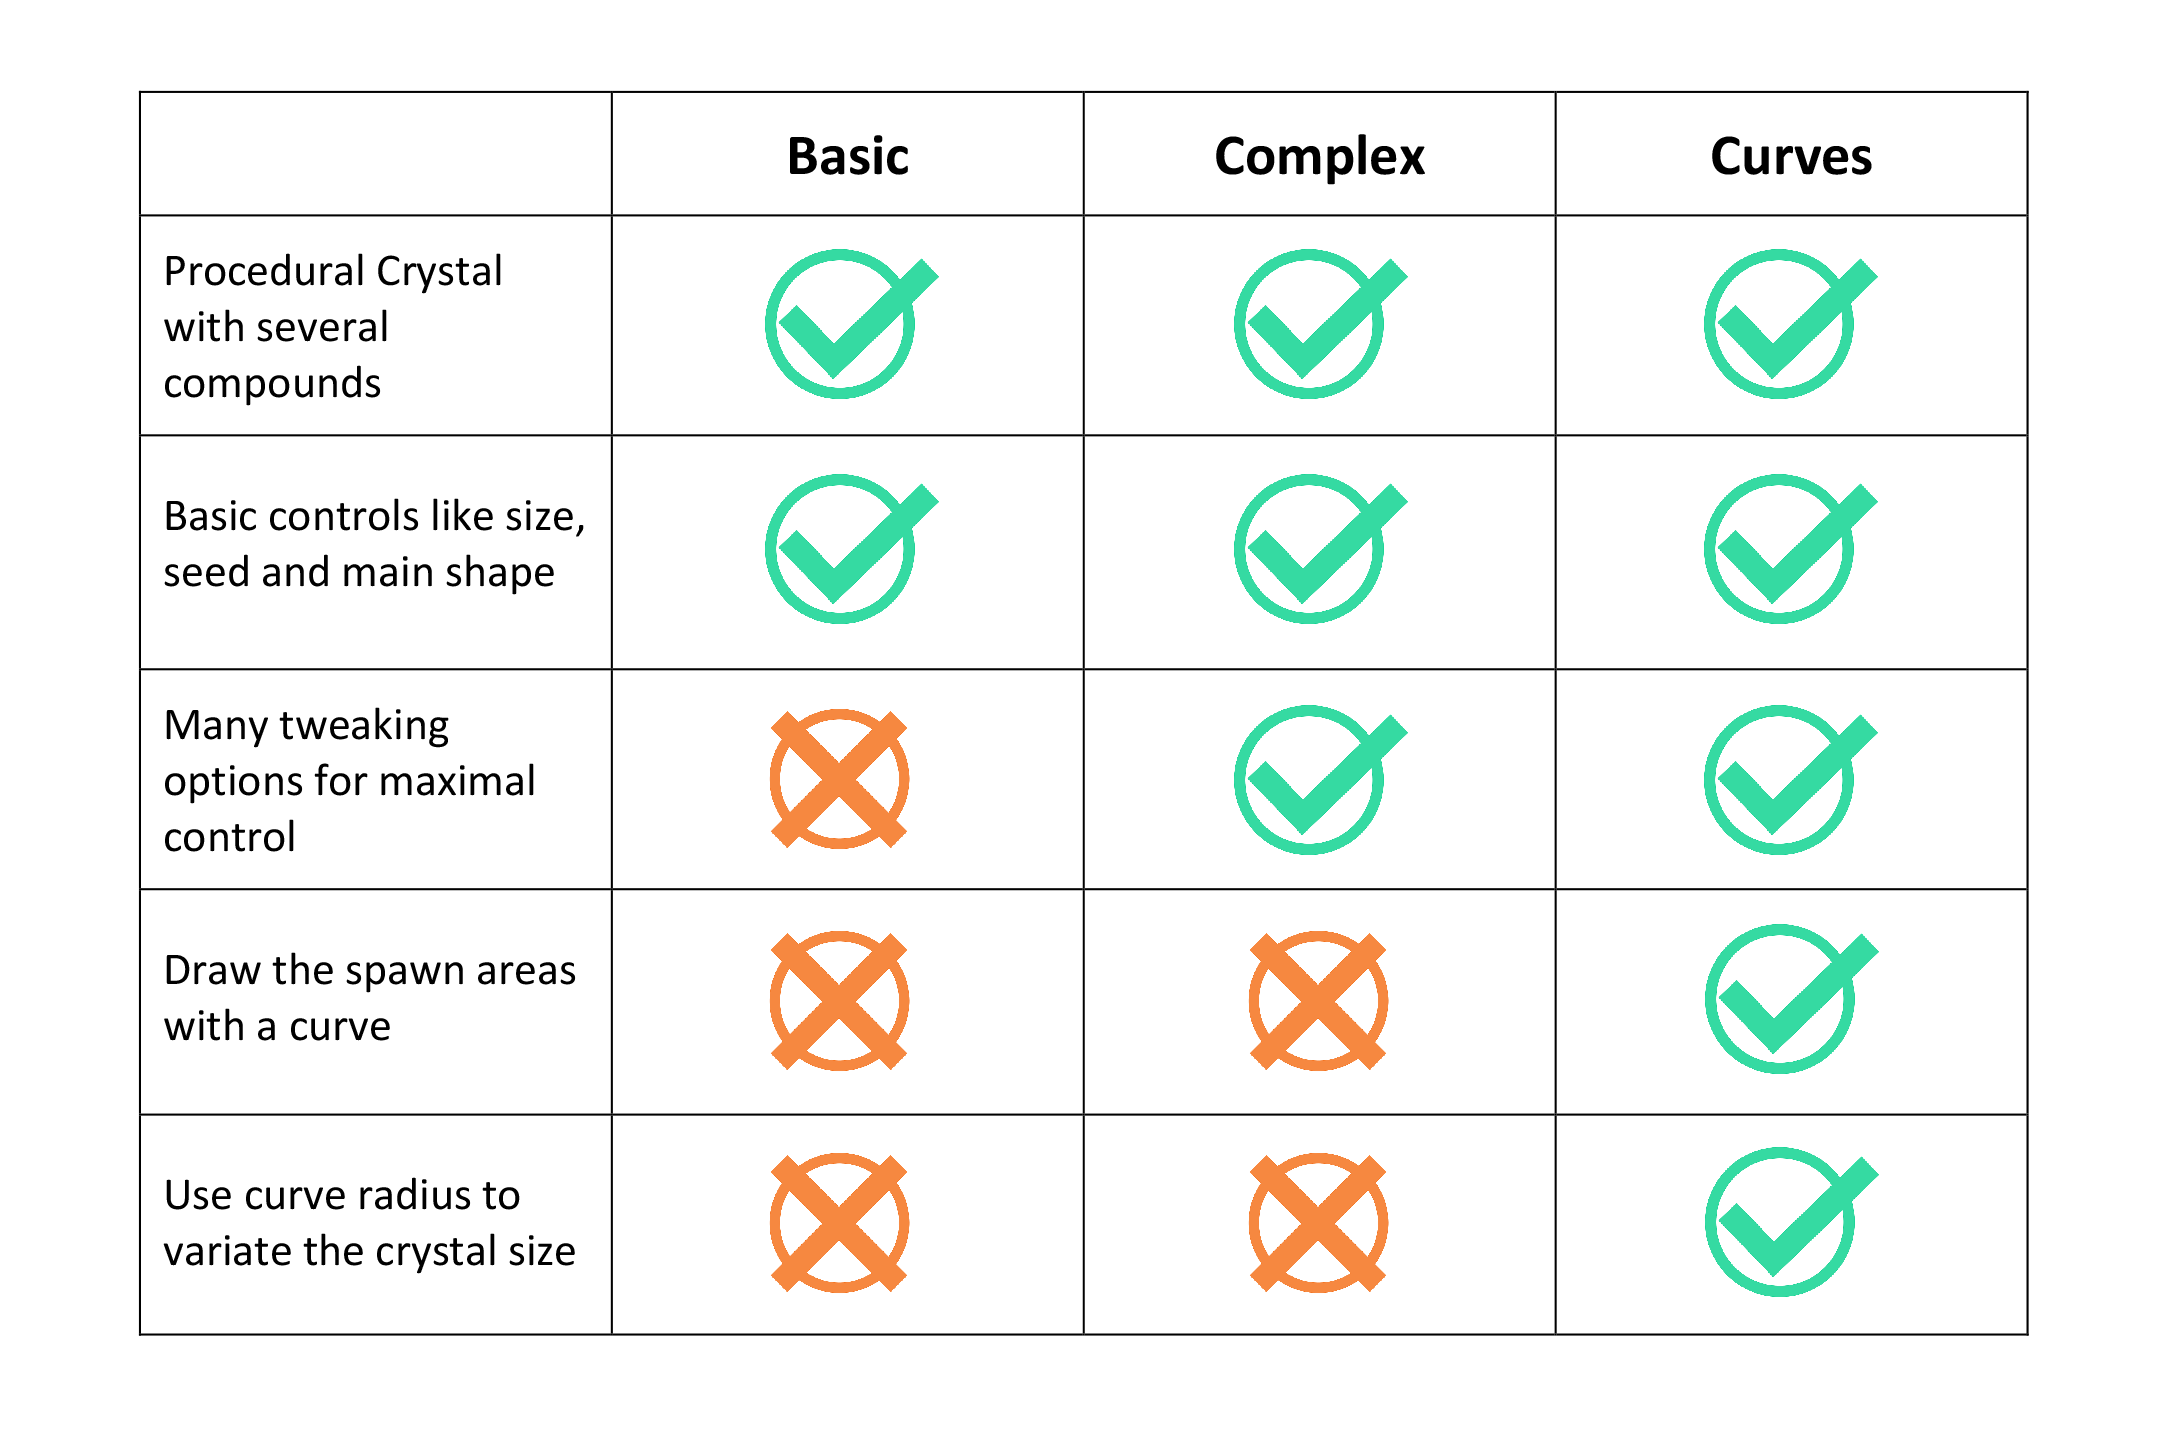
Task: Click Basic orange cross for curve radius row
Action: tap(839, 1223)
